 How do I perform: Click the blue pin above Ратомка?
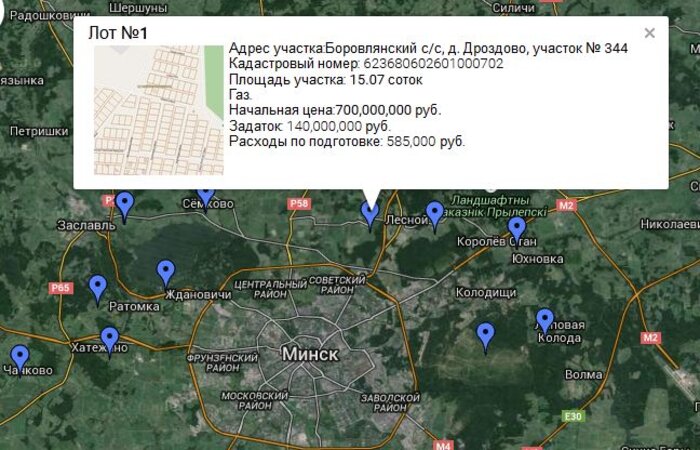[x=97, y=288]
